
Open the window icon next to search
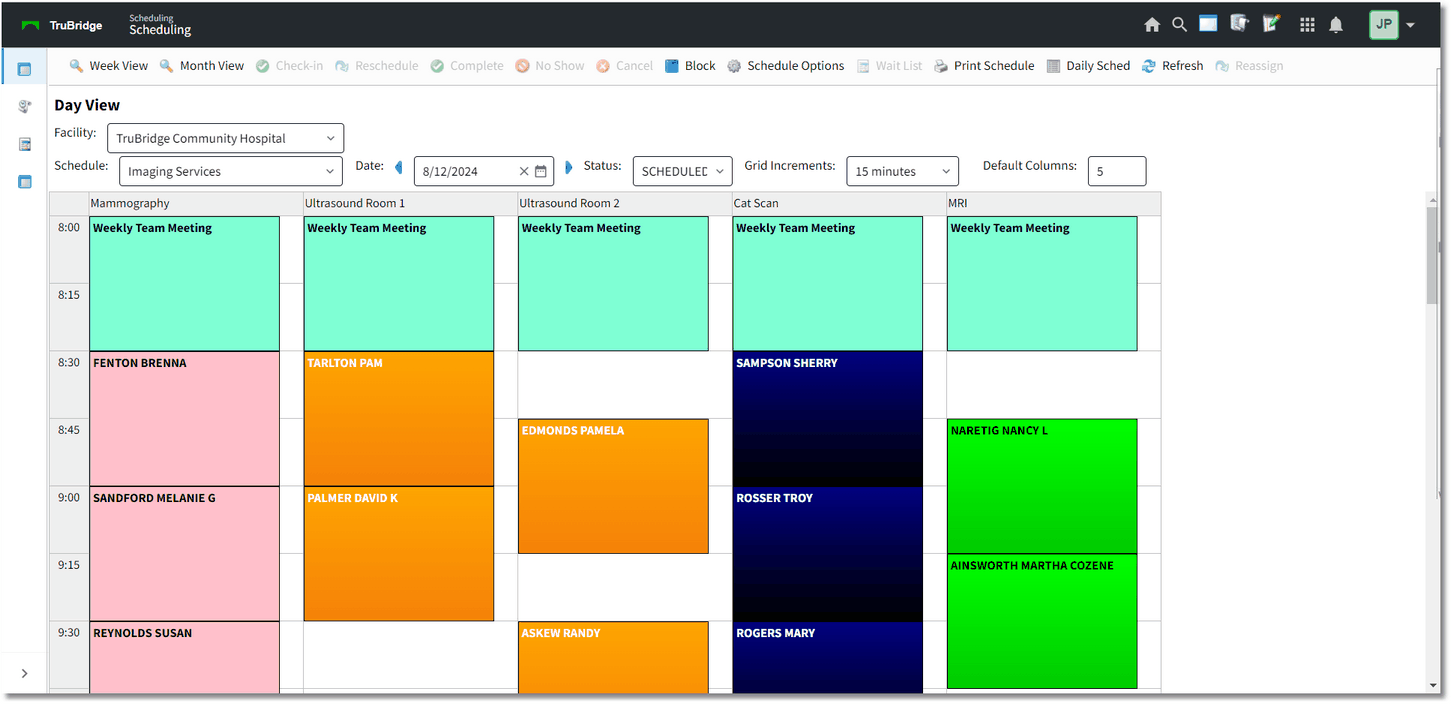pyautogui.click(x=1208, y=24)
